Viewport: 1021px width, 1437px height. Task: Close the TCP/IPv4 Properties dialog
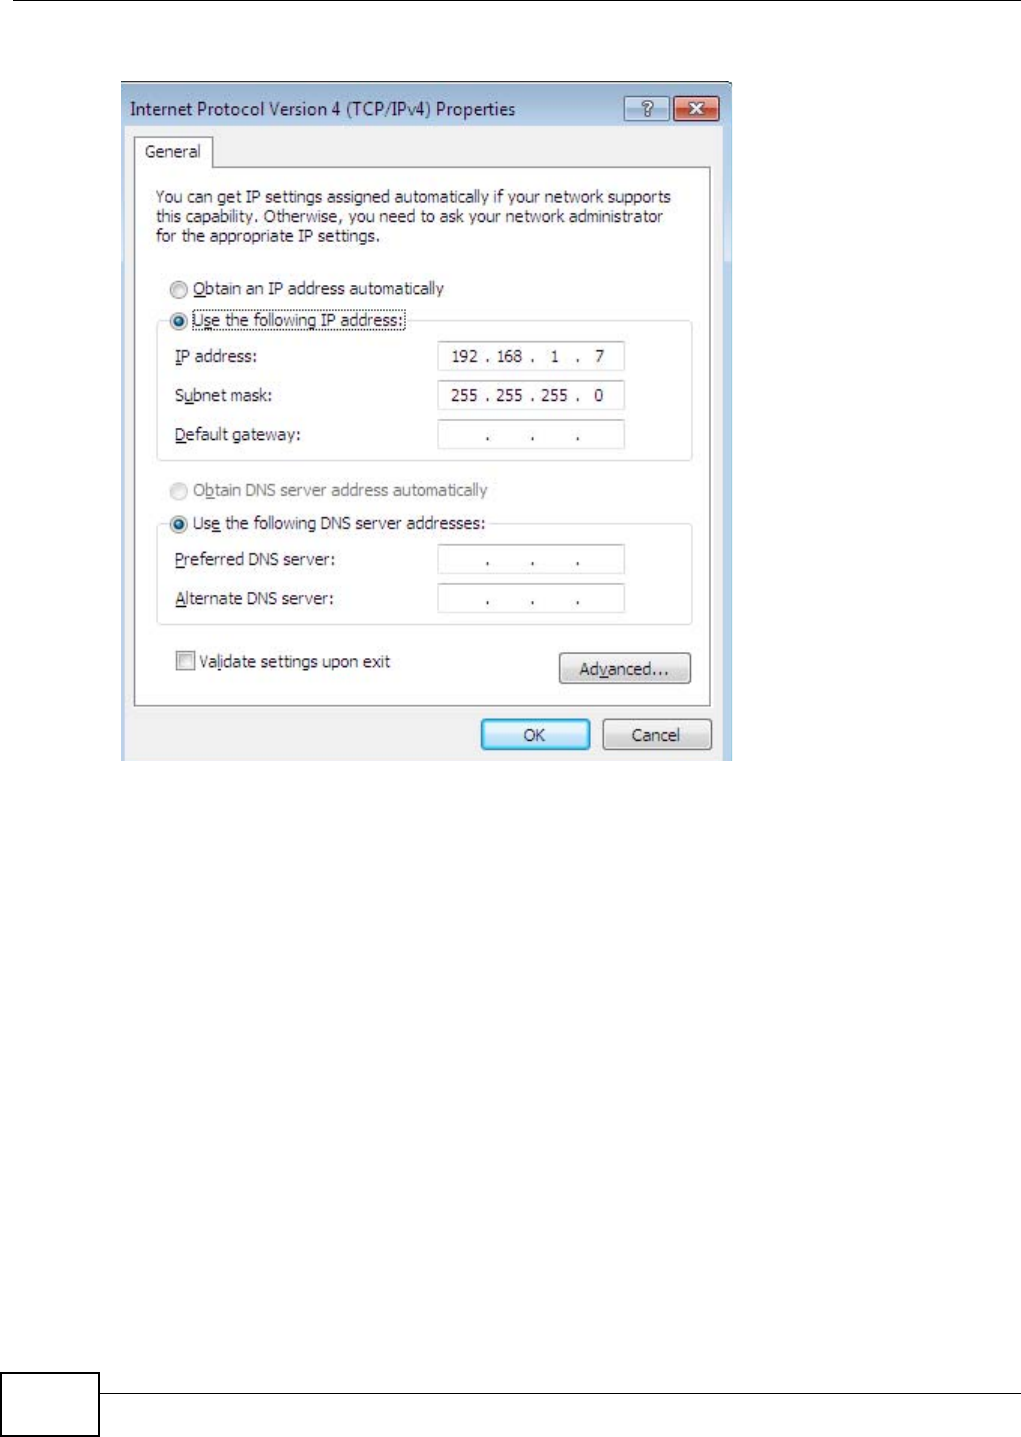[696, 109]
